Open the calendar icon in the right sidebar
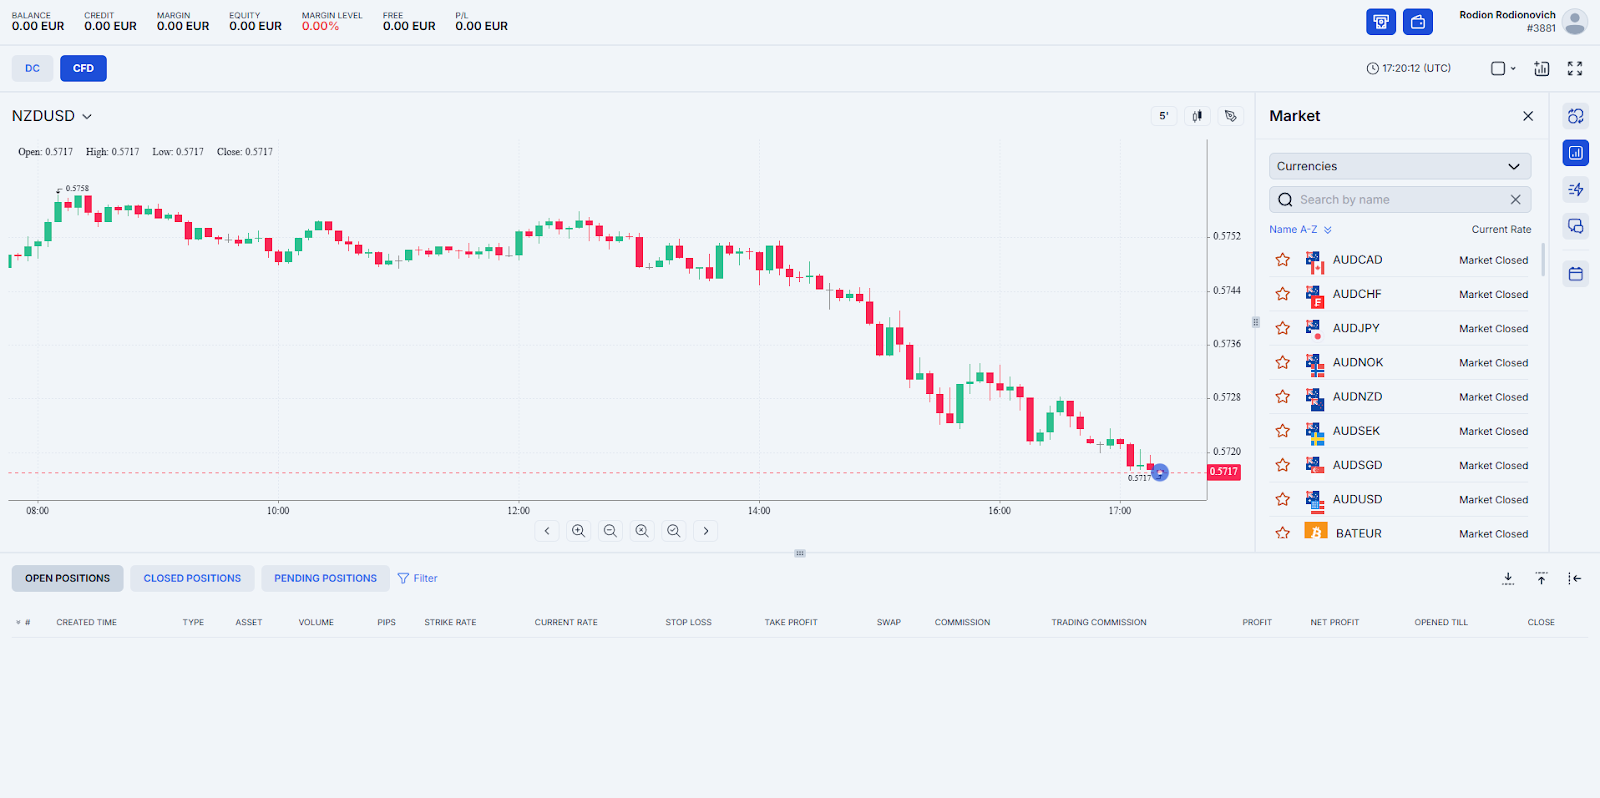This screenshot has width=1600, height=798. click(x=1576, y=274)
